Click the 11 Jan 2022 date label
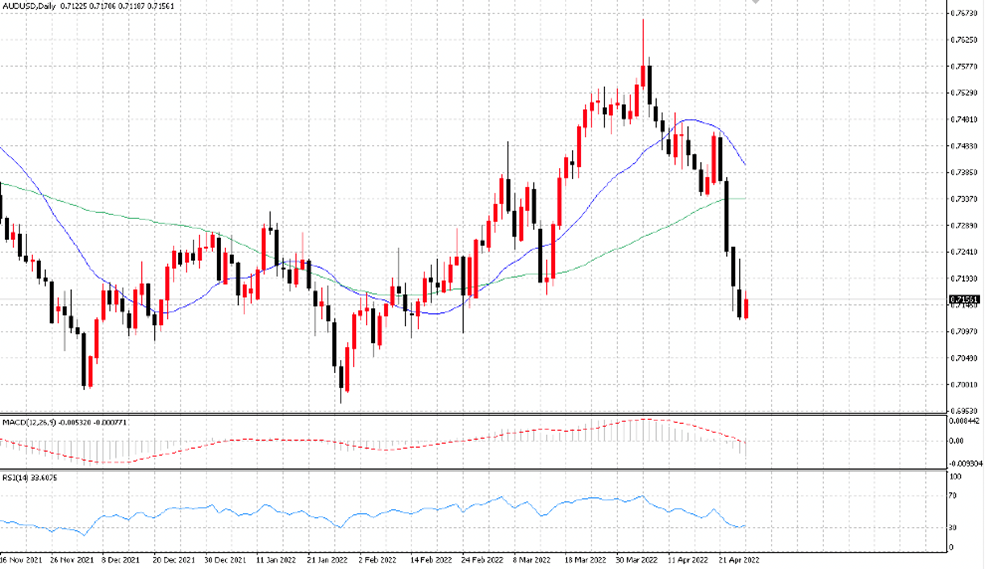The width and height of the screenshot is (985, 569). 276,560
